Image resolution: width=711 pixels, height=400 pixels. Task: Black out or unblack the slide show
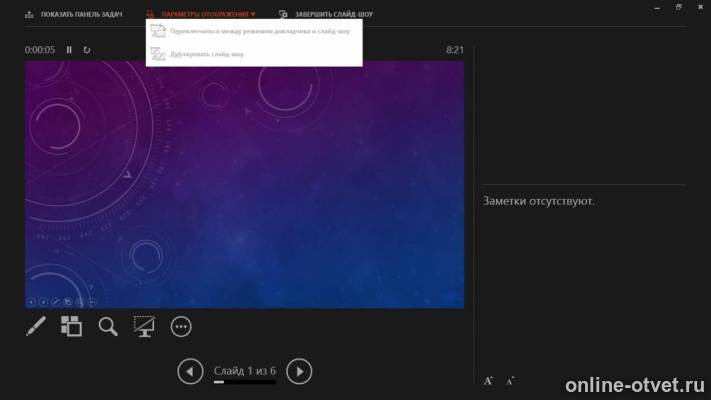tap(144, 327)
